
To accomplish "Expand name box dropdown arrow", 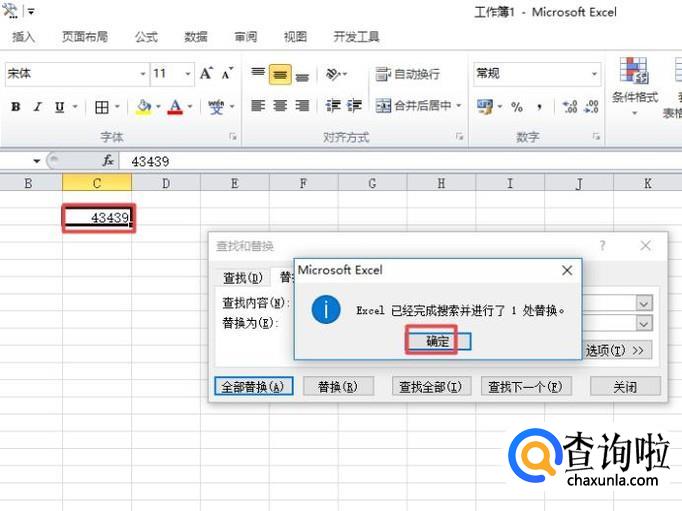I will click(37, 161).
